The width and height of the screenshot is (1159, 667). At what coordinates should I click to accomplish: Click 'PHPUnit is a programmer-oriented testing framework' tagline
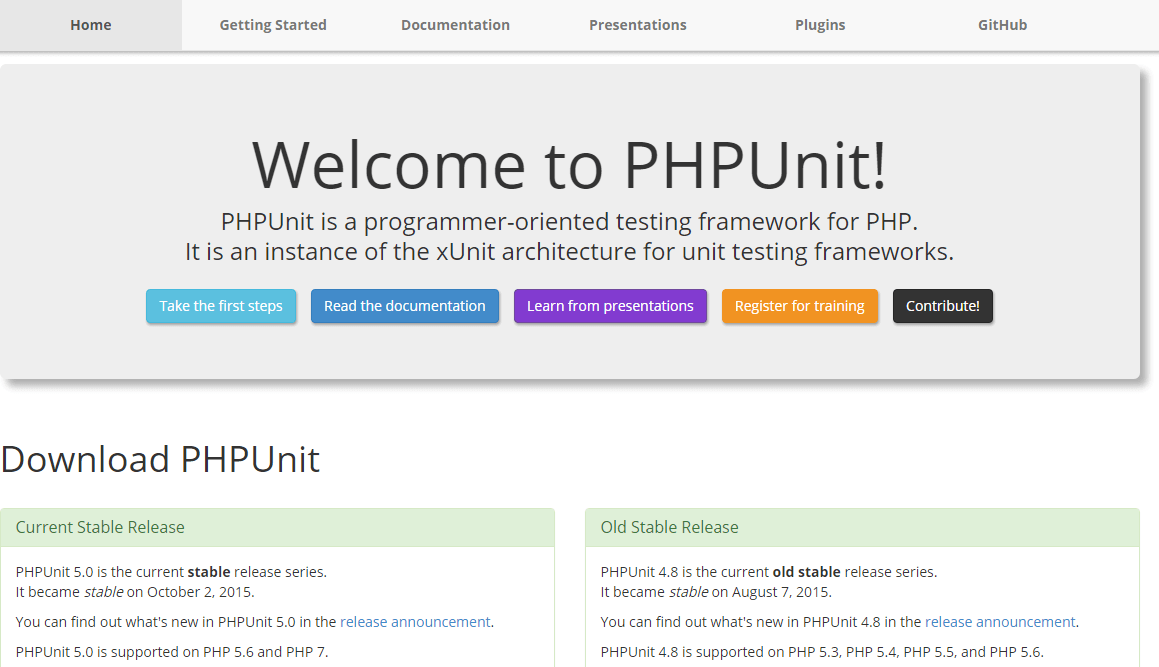point(569,222)
